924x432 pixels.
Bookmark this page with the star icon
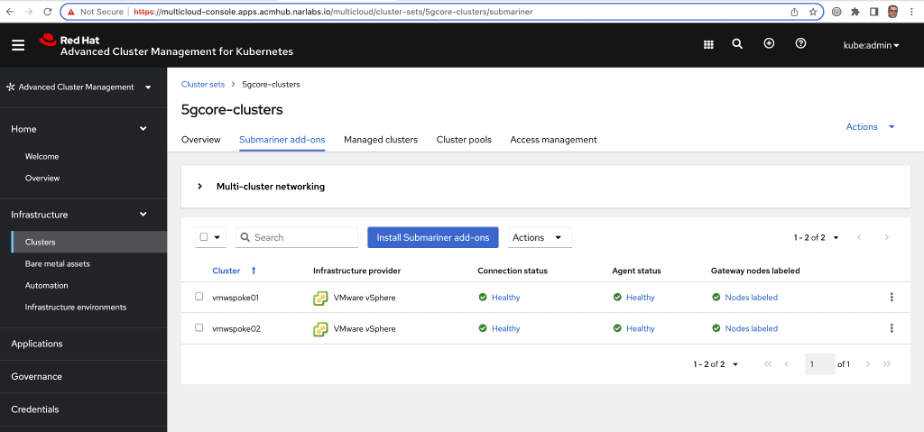coord(811,12)
